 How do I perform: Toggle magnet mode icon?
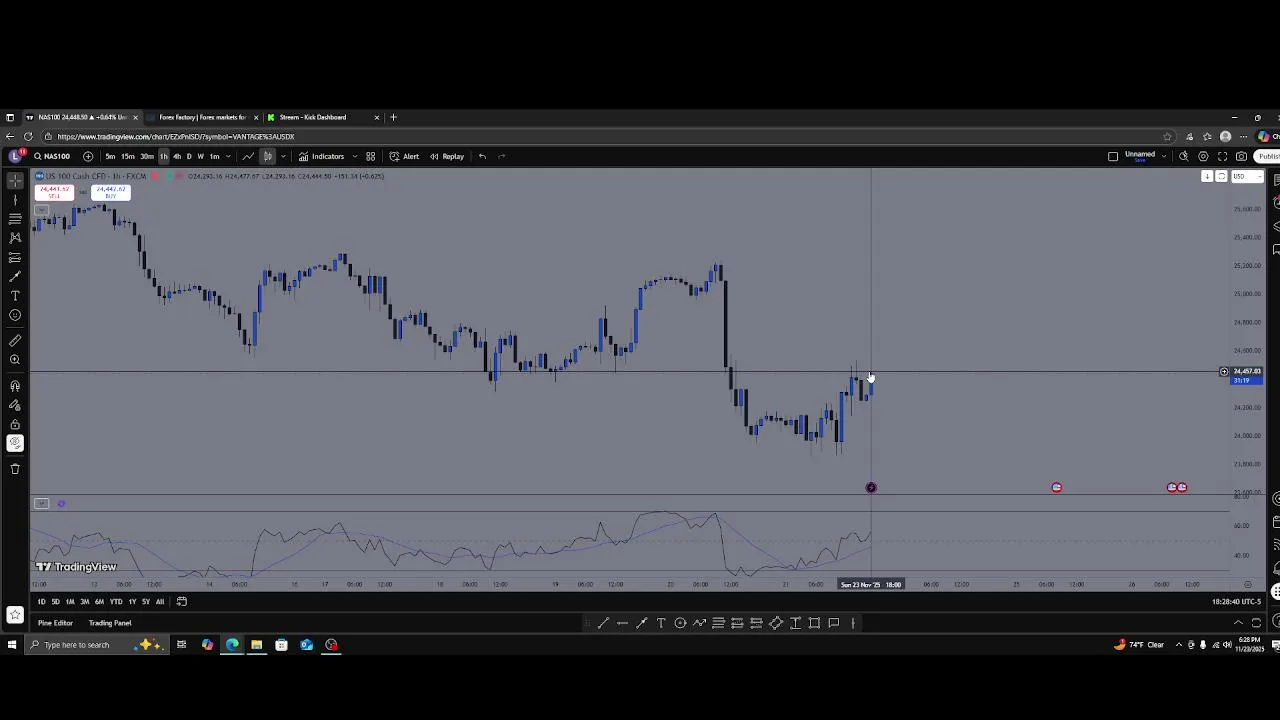(x=15, y=386)
